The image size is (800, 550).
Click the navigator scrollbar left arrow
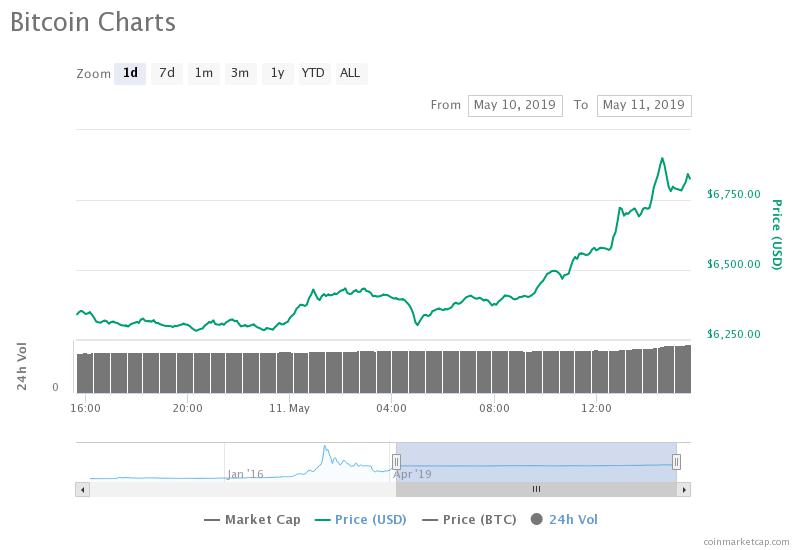tap(81, 489)
